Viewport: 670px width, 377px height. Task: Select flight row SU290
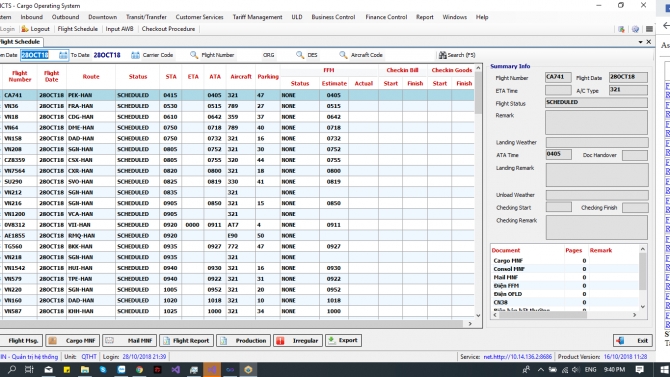pos(237,182)
